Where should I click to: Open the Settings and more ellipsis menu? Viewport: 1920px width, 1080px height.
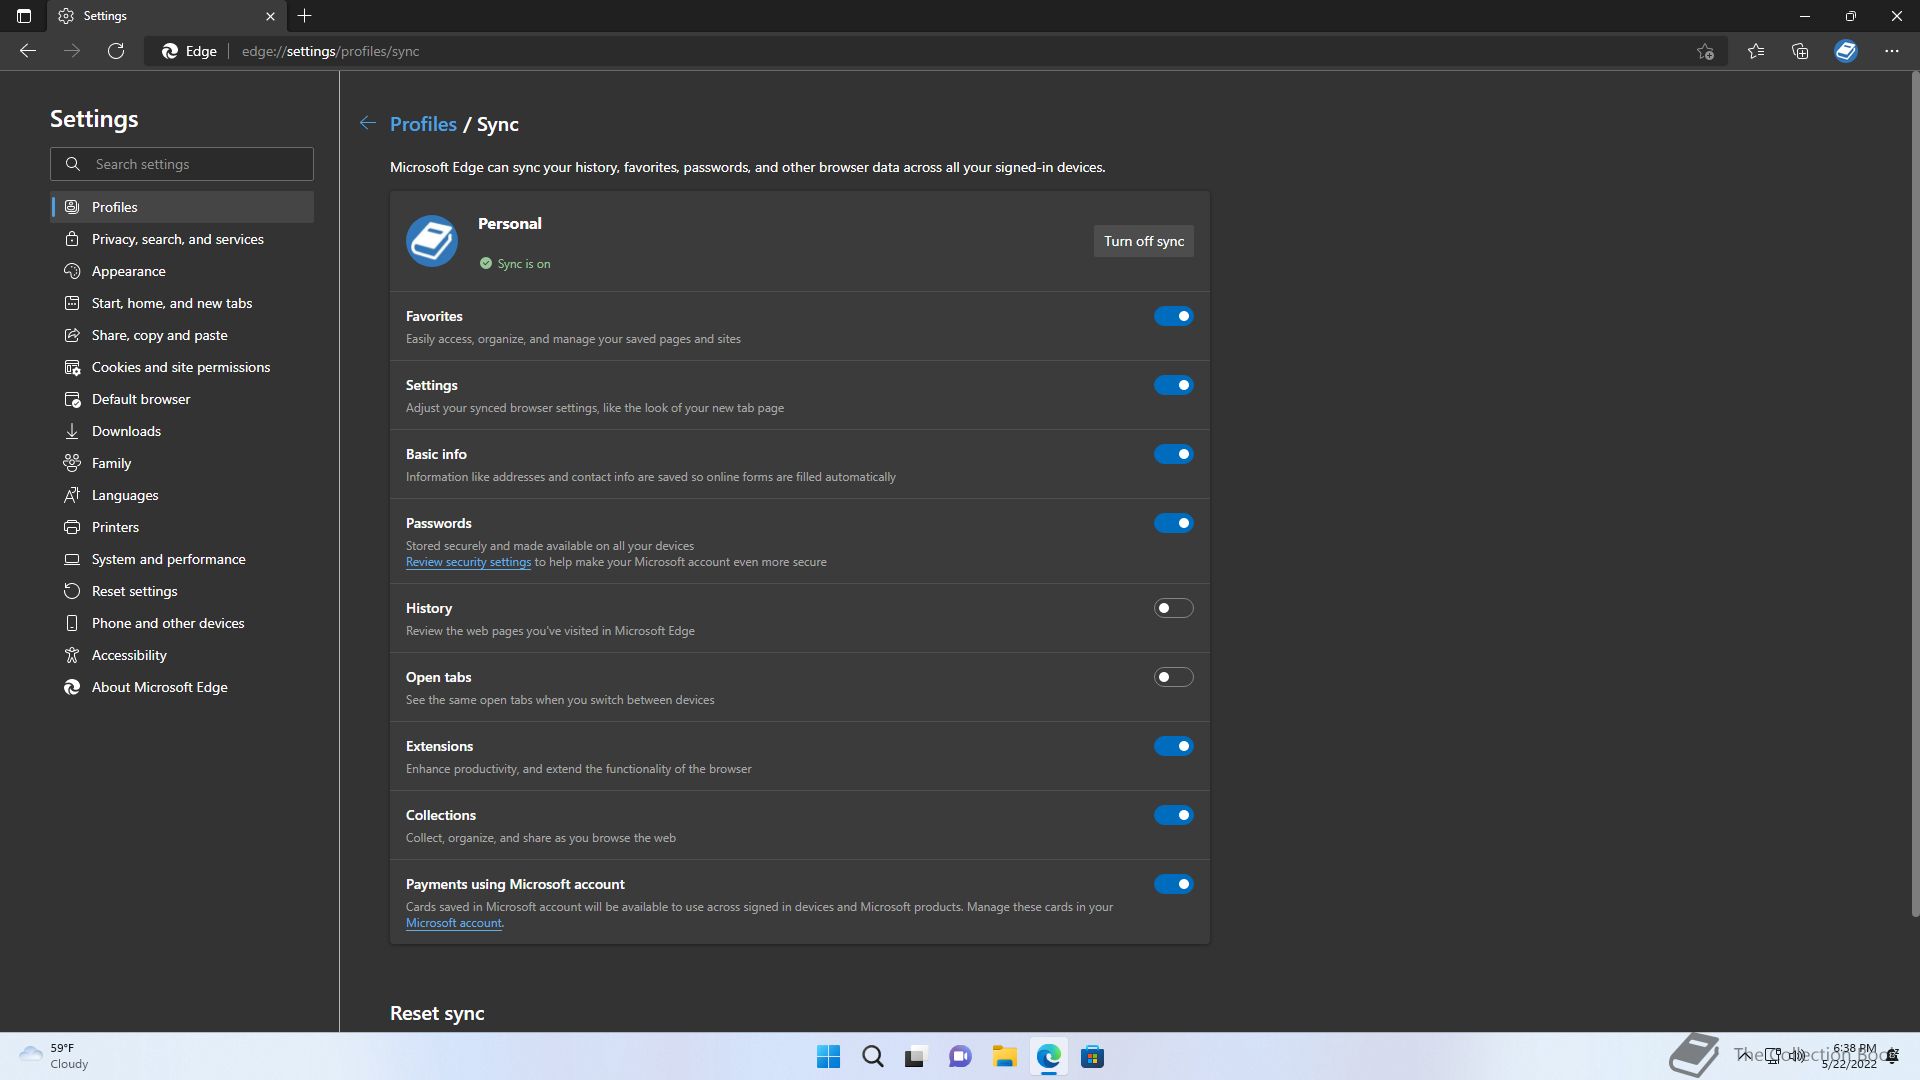click(1892, 51)
